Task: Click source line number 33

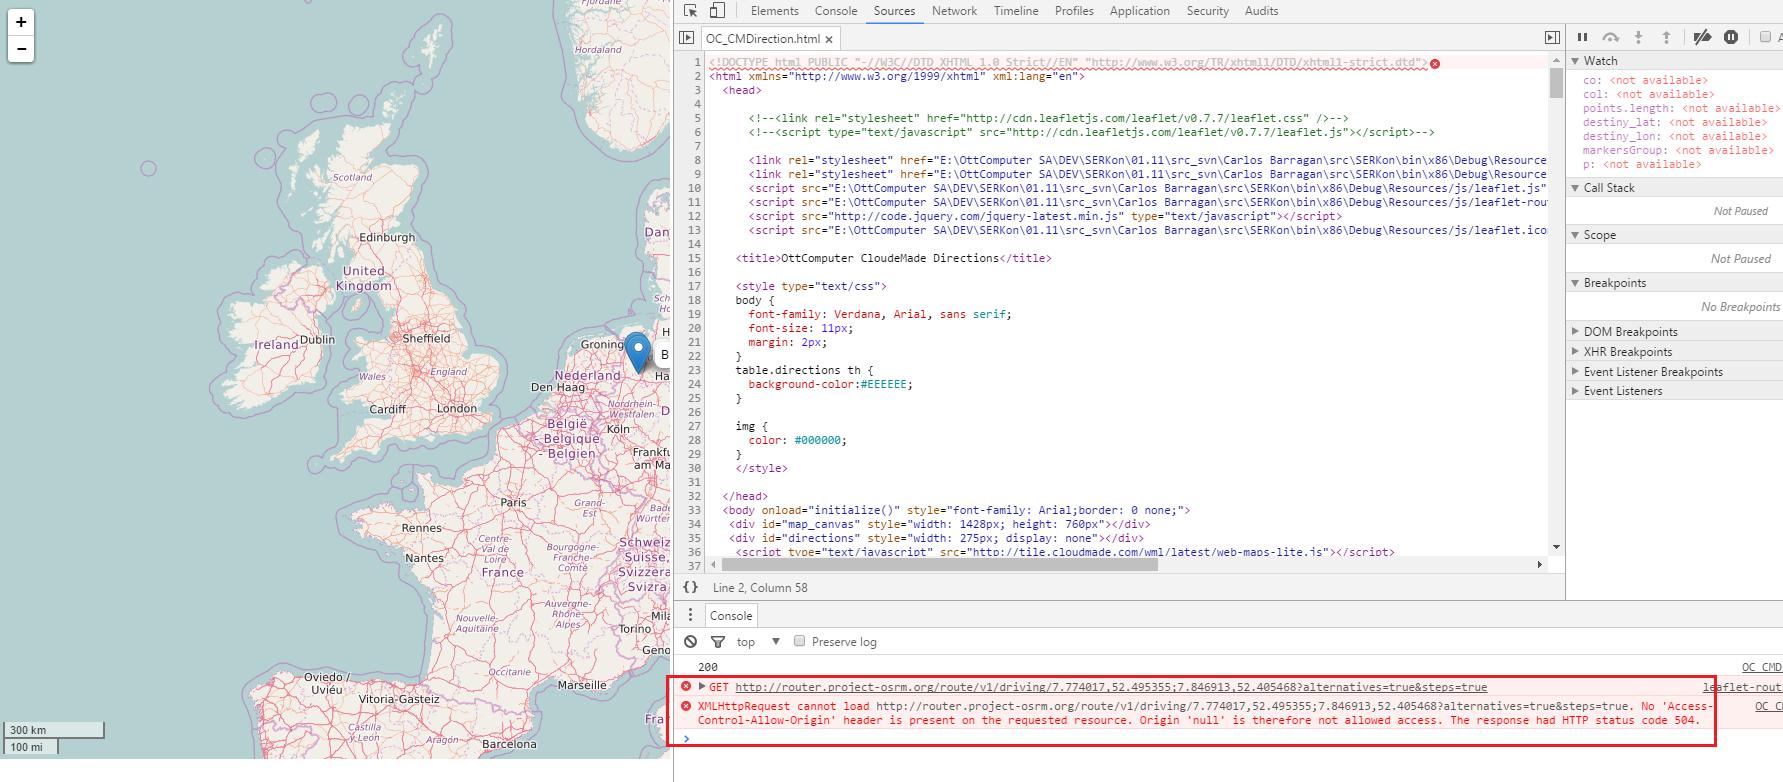Action: [x=694, y=510]
